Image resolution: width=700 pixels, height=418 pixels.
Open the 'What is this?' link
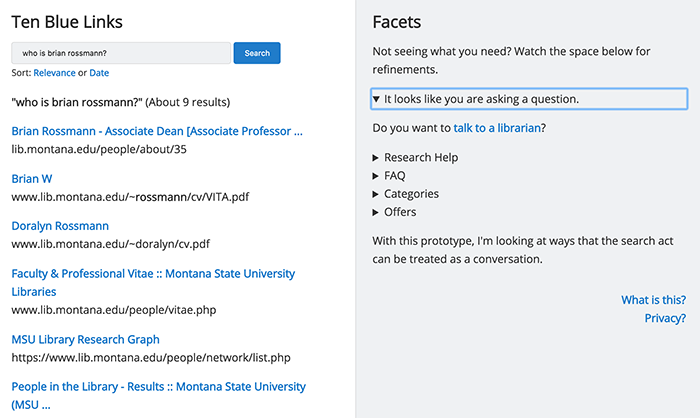click(653, 300)
